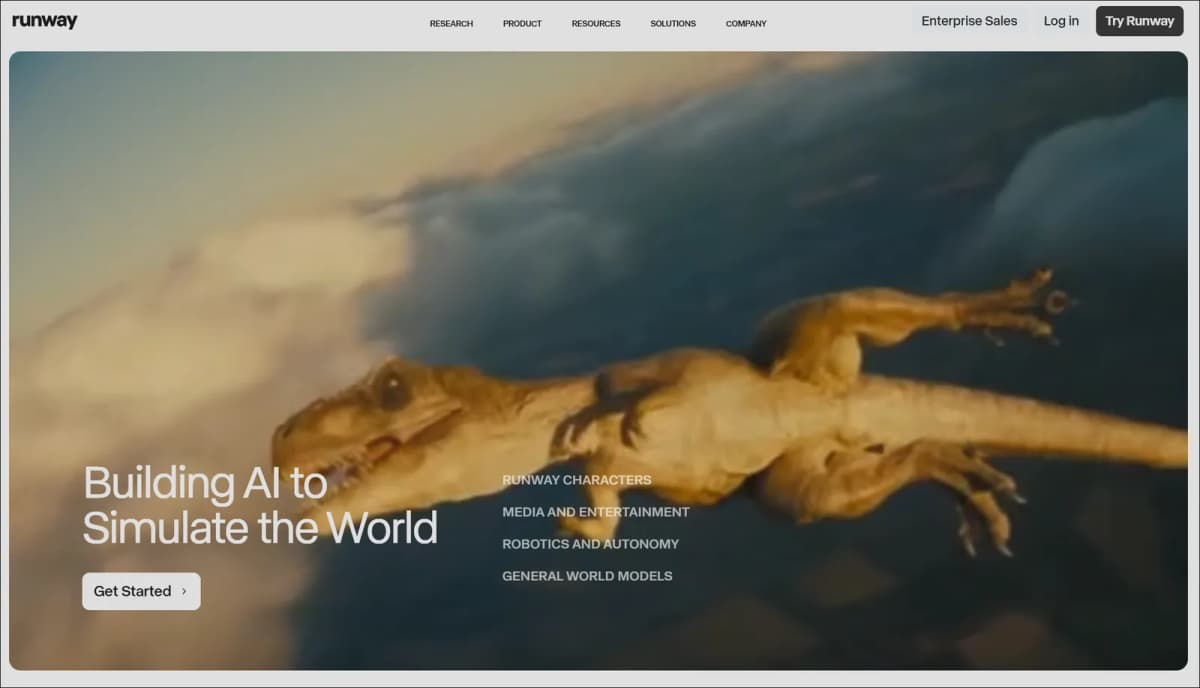Click the Get Started button label
This screenshot has height=688, width=1200.
(132, 591)
